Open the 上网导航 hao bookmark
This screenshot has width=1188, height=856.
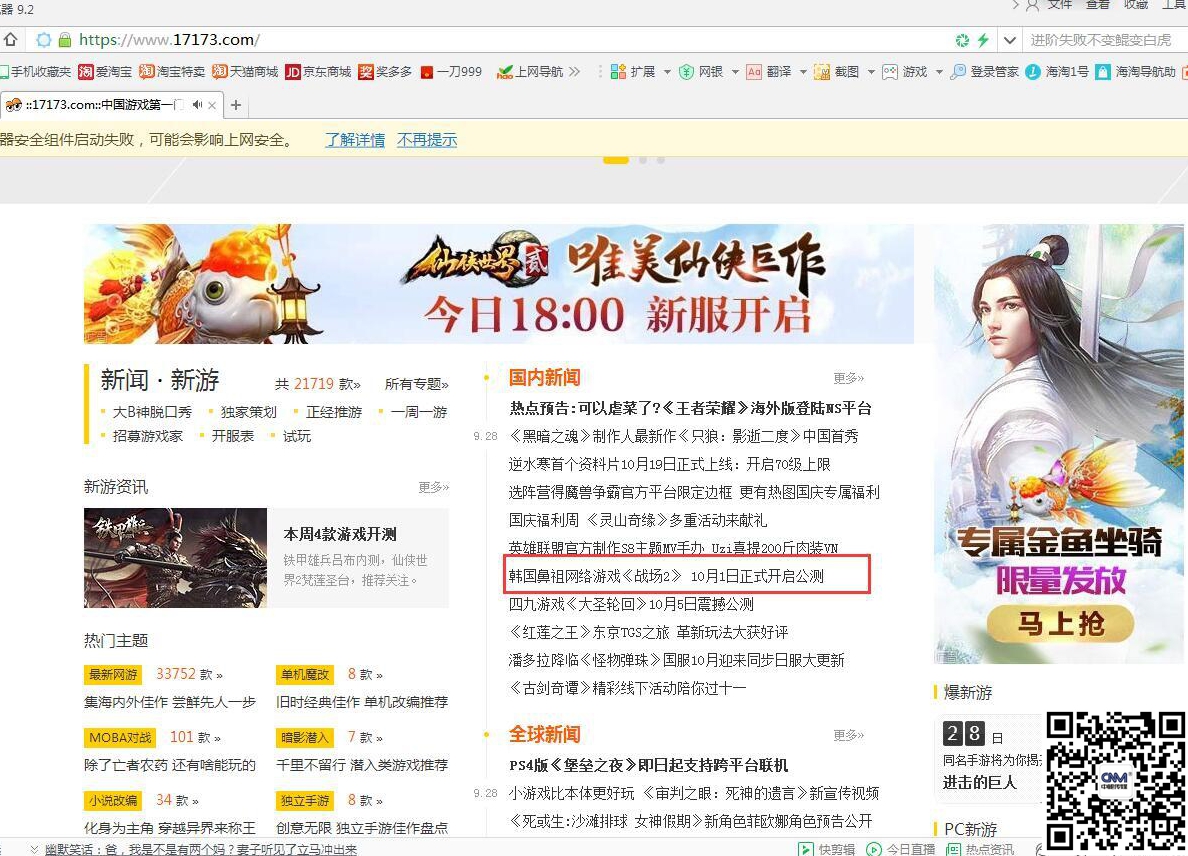(x=530, y=71)
